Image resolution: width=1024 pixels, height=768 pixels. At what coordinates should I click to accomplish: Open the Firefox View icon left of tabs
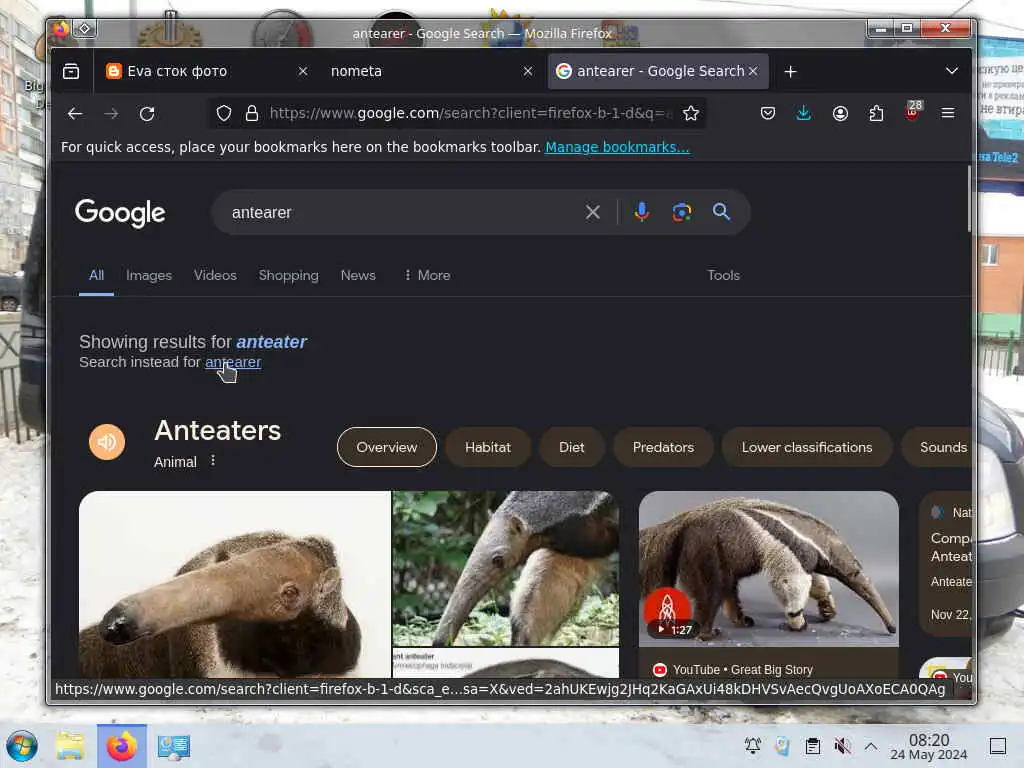[71, 71]
